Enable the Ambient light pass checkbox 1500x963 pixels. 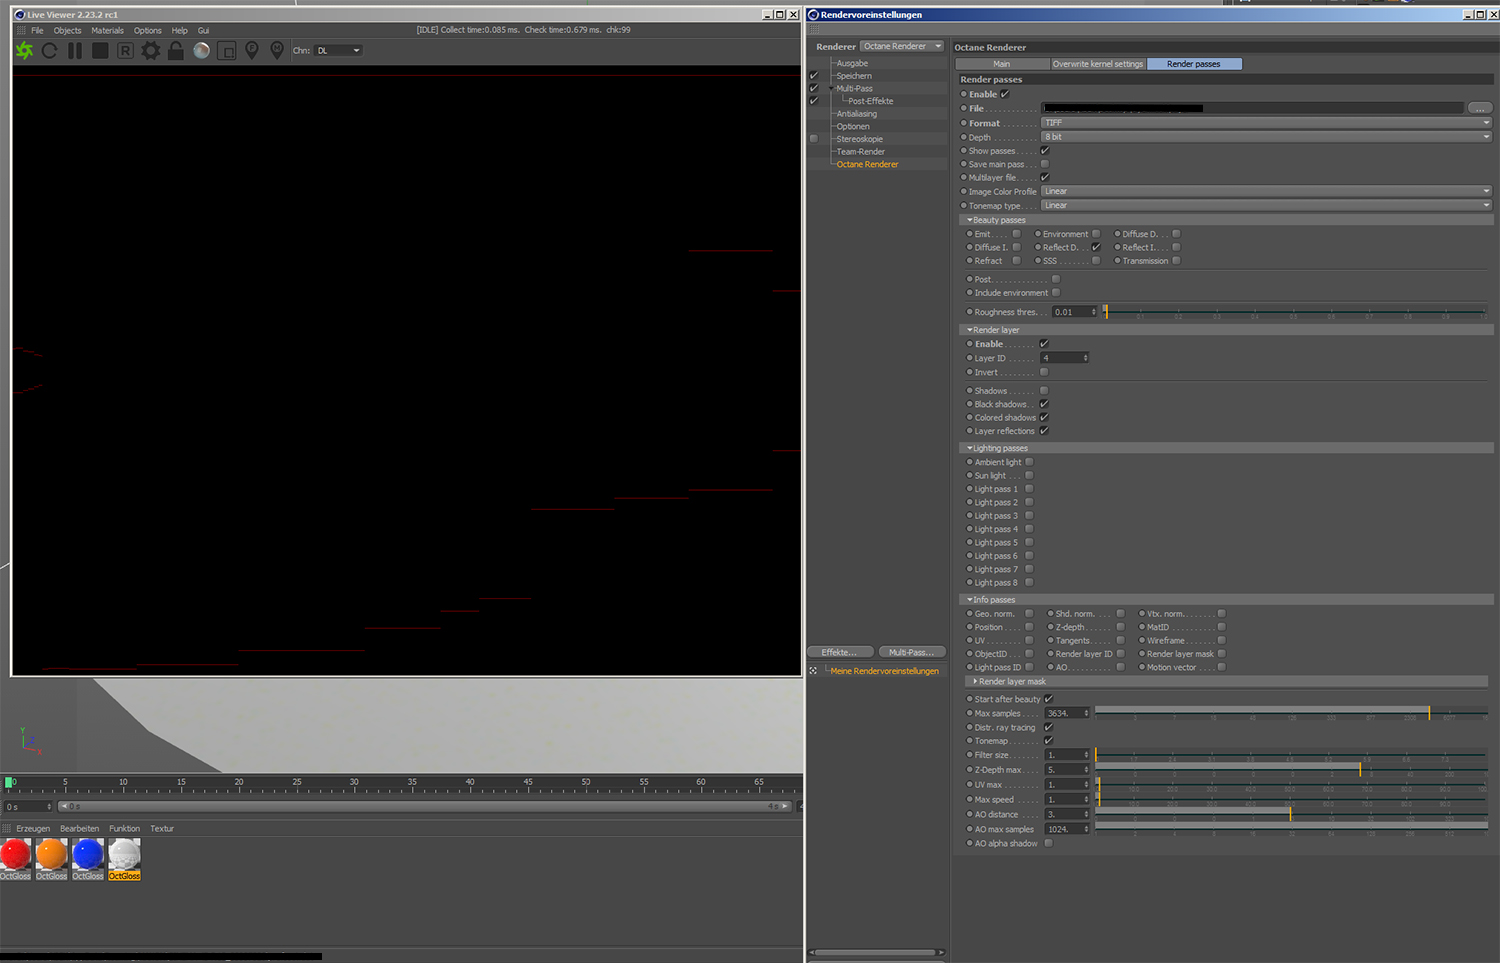pos(1029,462)
